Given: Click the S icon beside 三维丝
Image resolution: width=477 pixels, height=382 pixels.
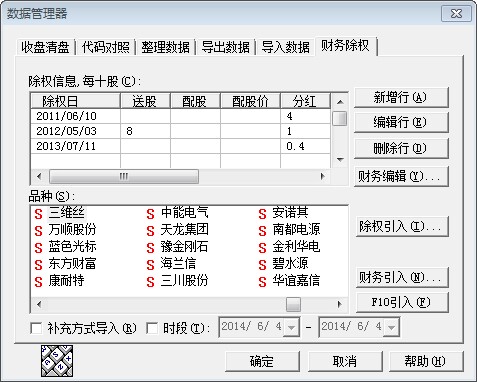Looking at the screenshot, I should point(39,214).
